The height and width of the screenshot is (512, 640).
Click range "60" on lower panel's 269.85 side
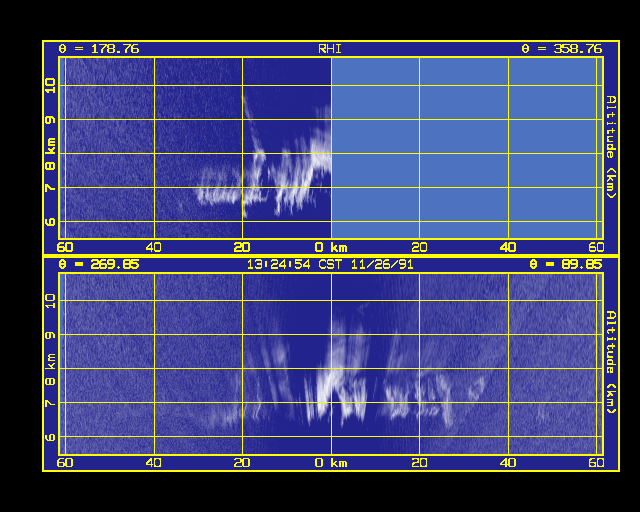[65, 463]
